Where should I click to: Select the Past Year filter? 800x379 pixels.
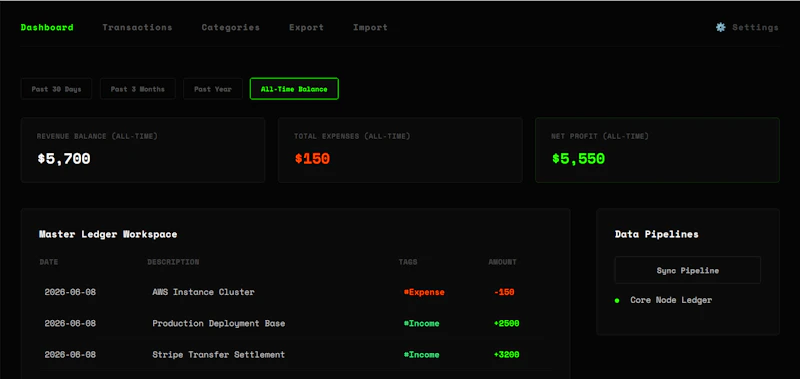[213, 89]
